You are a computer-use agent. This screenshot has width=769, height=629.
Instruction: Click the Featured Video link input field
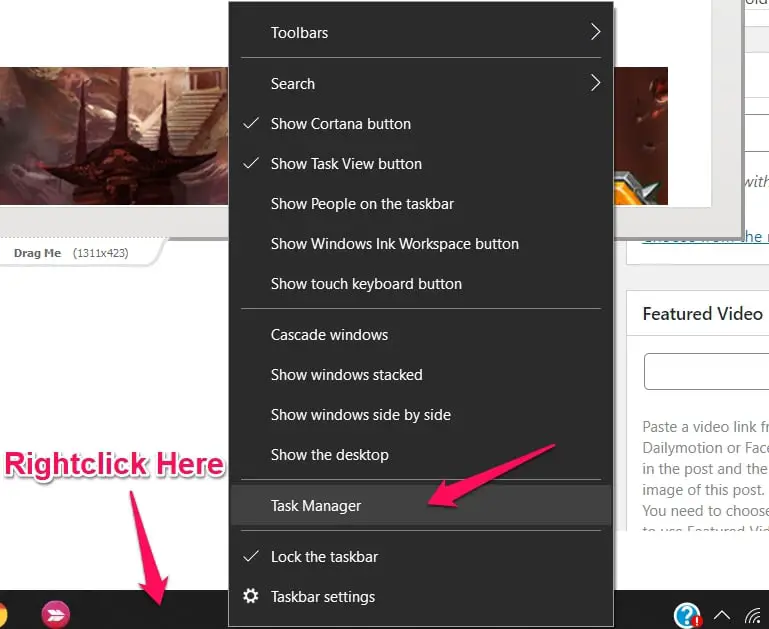click(x=707, y=371)
